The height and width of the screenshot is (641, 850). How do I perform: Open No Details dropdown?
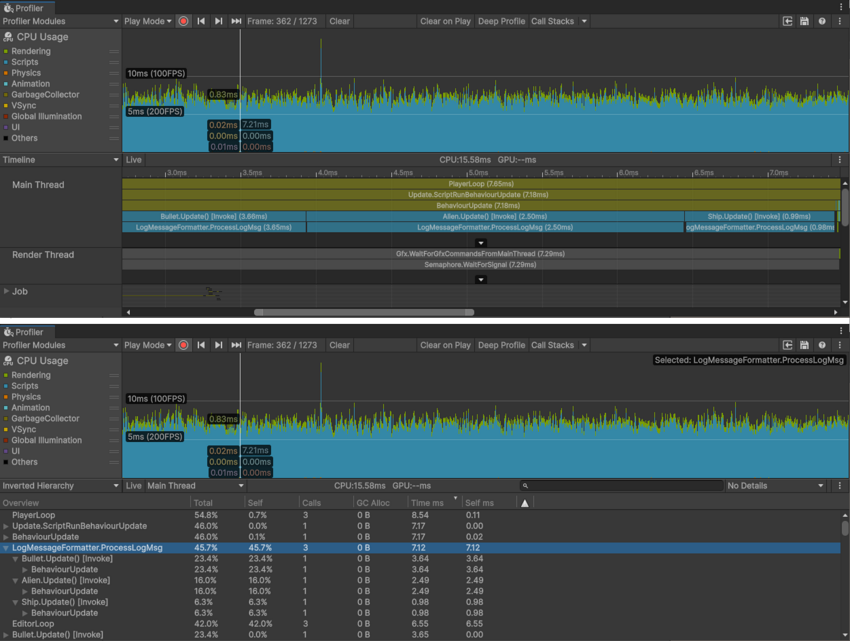pyautogui.click(x=776, y=486)
